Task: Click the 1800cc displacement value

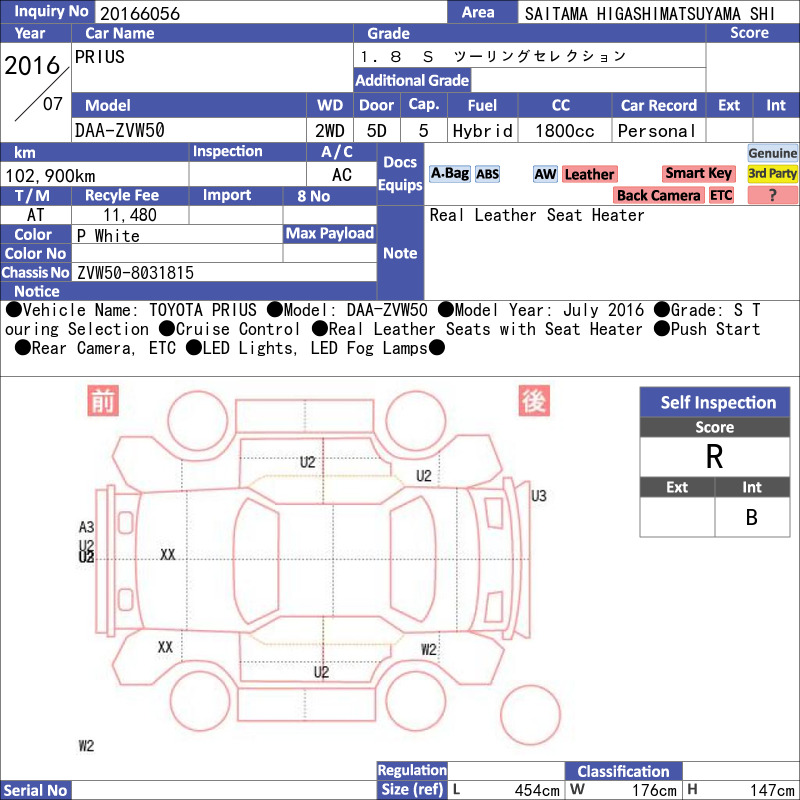Action: (565, 131)
